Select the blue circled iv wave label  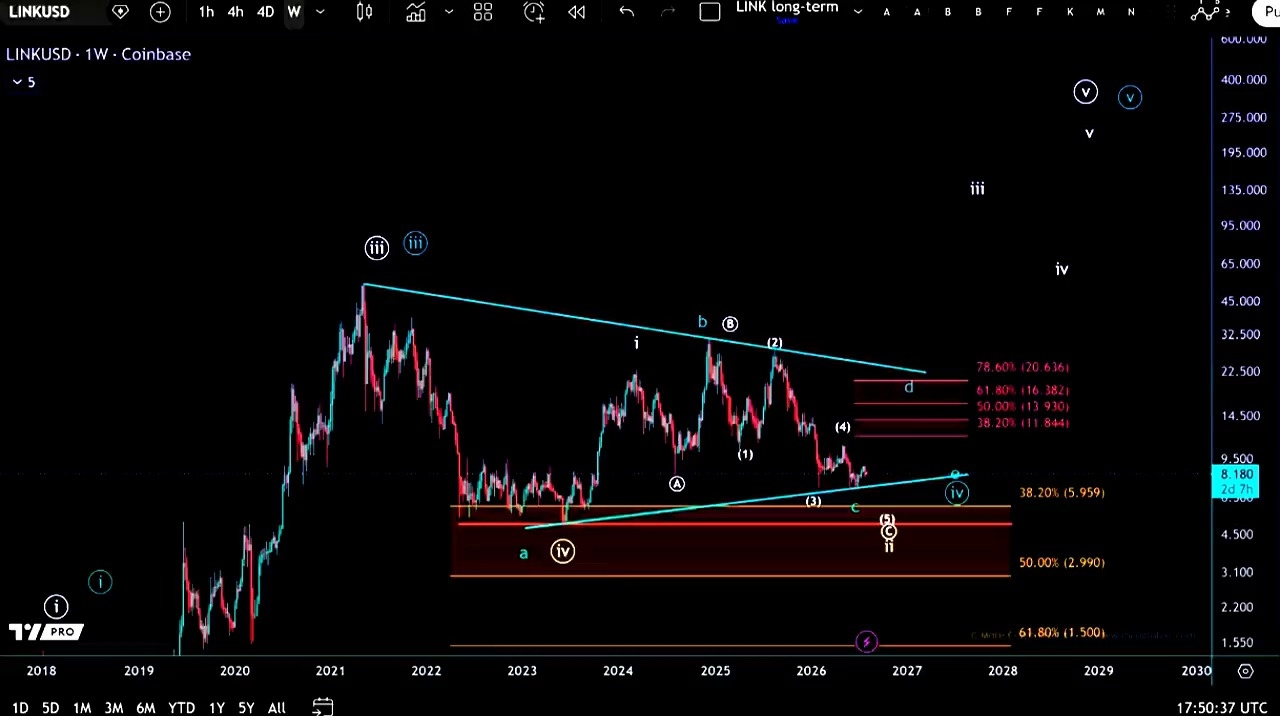click(x=957, y=492)
